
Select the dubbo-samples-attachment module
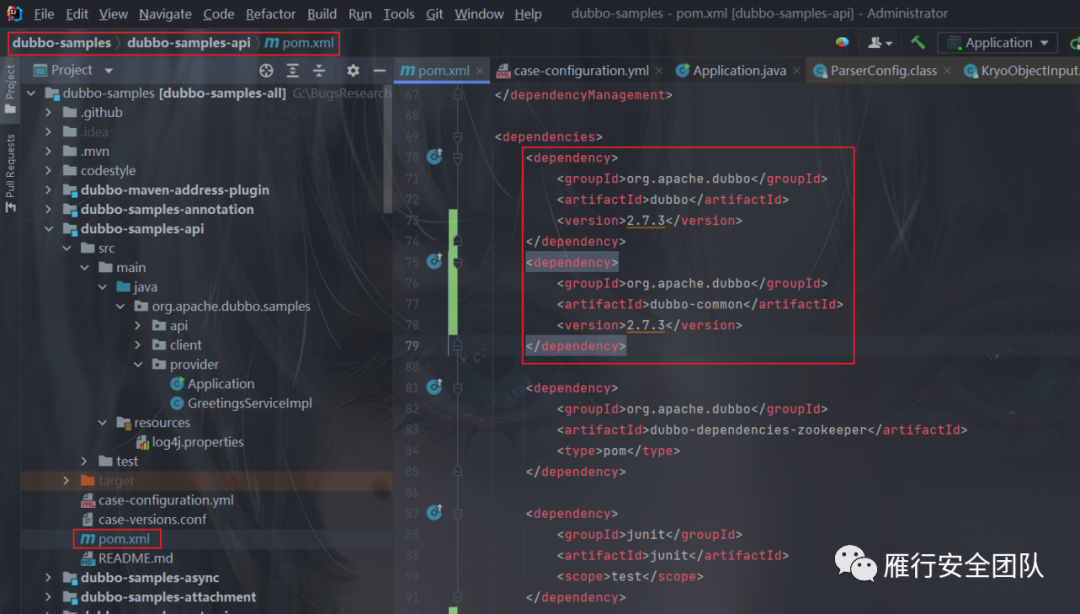pos(168,597)
